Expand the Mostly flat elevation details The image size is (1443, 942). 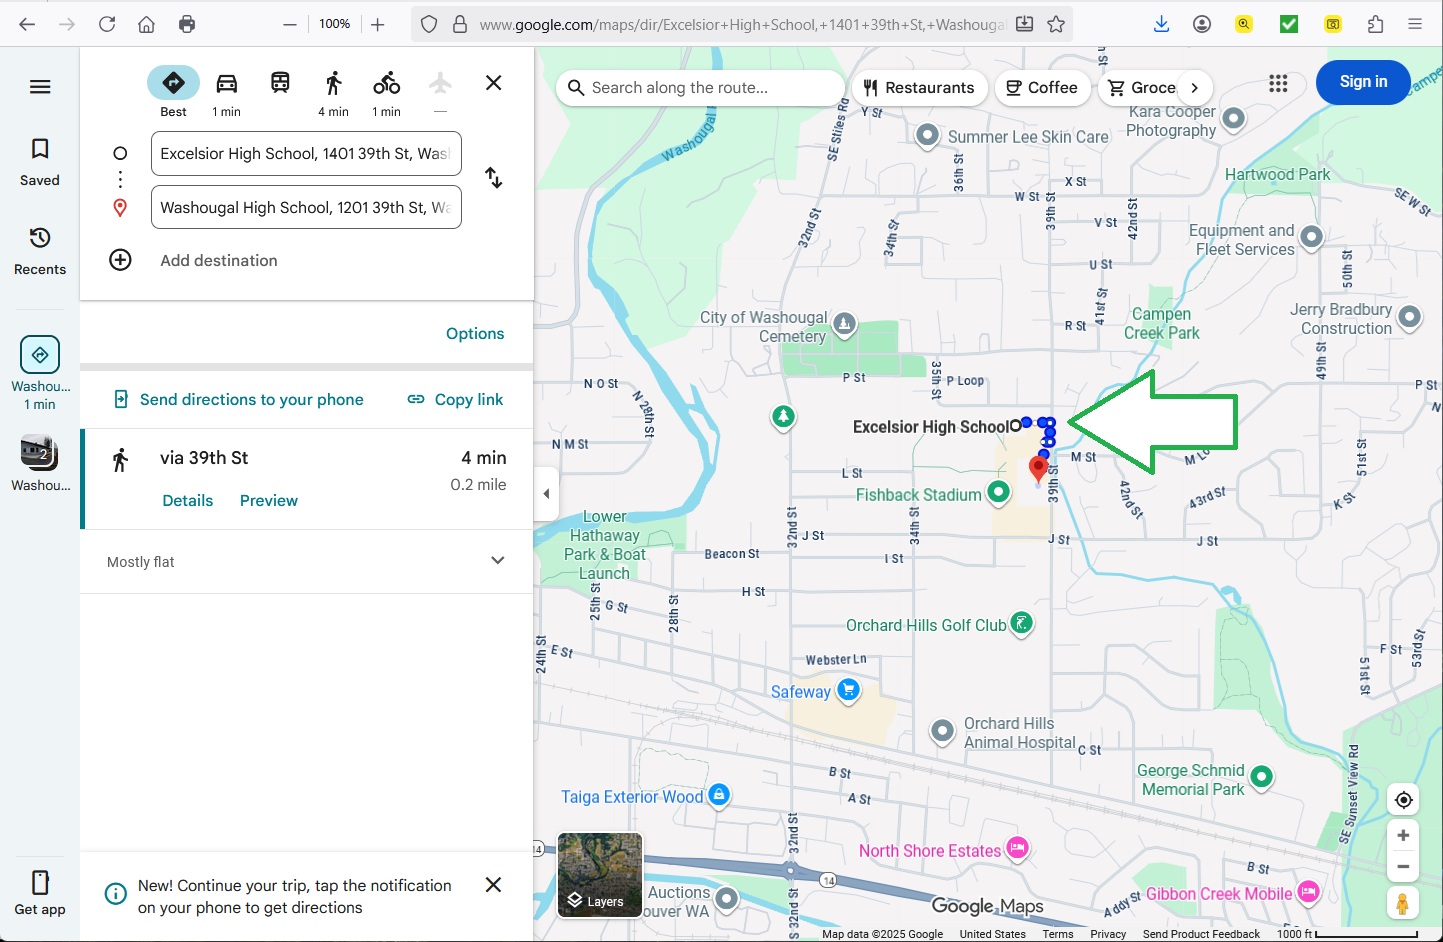pyautogui.click(x=497, y=561)
